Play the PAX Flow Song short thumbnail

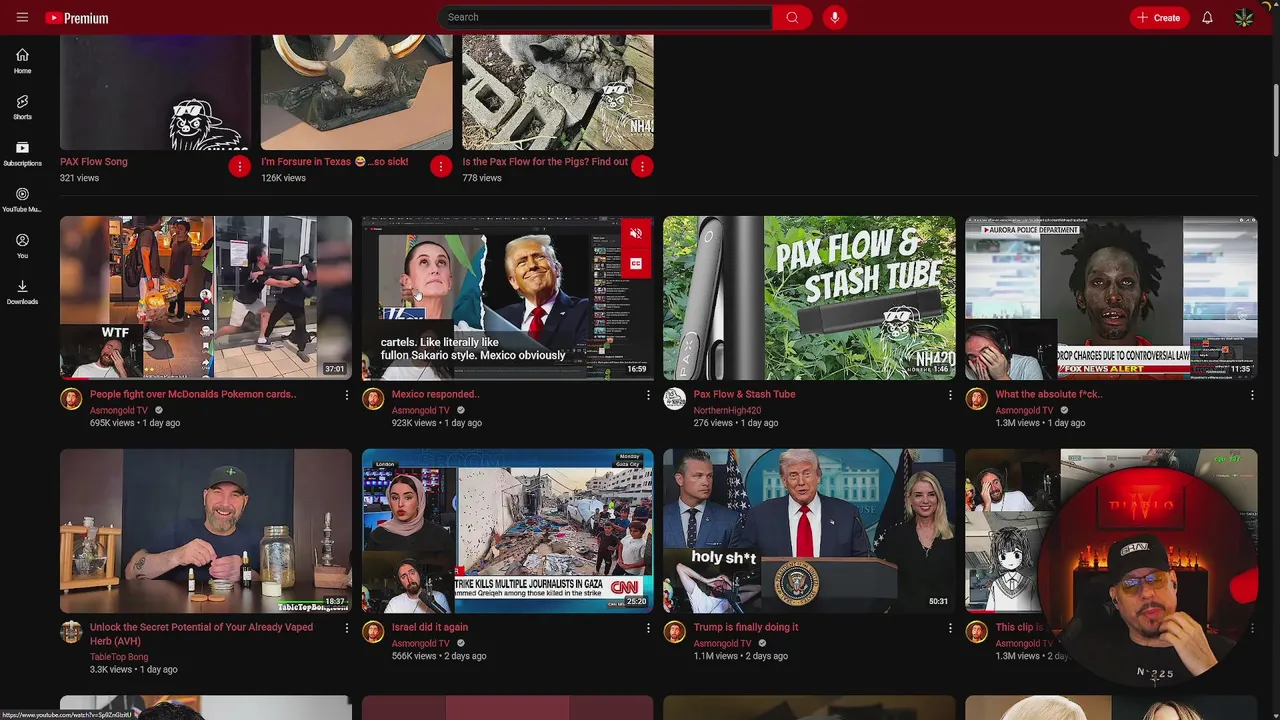(155, 92)
